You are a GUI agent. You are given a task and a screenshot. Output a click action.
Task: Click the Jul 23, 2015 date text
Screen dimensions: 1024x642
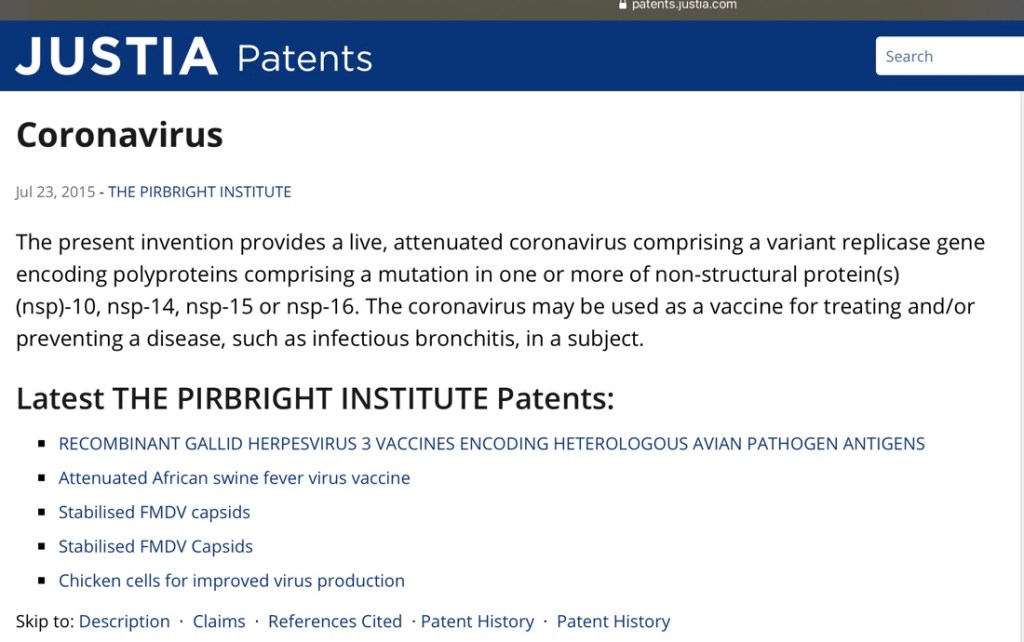(x=55, y=192)
